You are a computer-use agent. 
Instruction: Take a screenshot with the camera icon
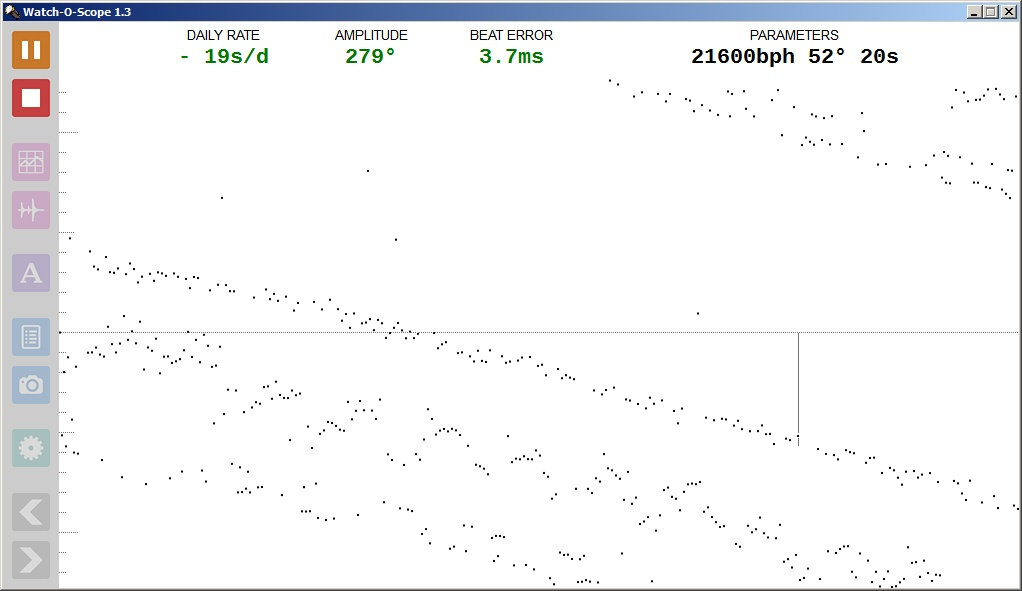pos(31,385)
